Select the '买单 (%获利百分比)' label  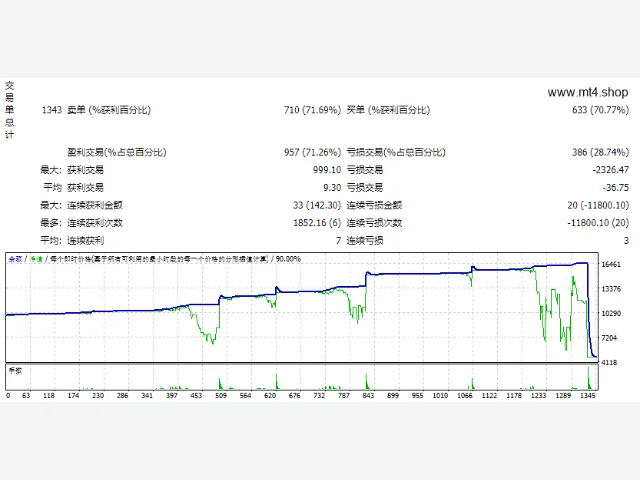point(388,110)
